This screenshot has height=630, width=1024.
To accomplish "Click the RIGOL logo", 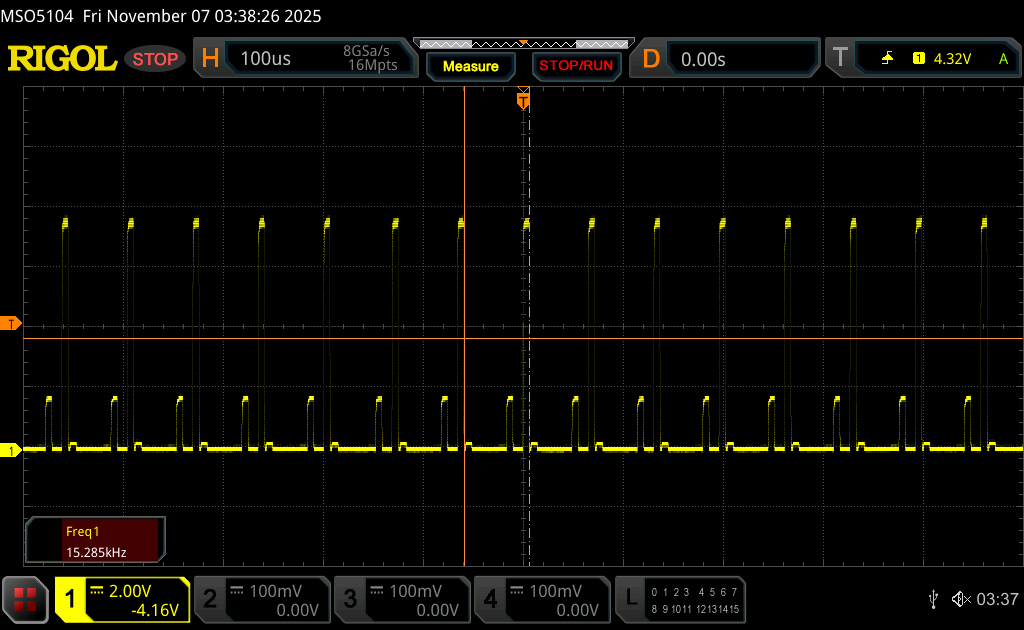I will [x=62, y=59].
